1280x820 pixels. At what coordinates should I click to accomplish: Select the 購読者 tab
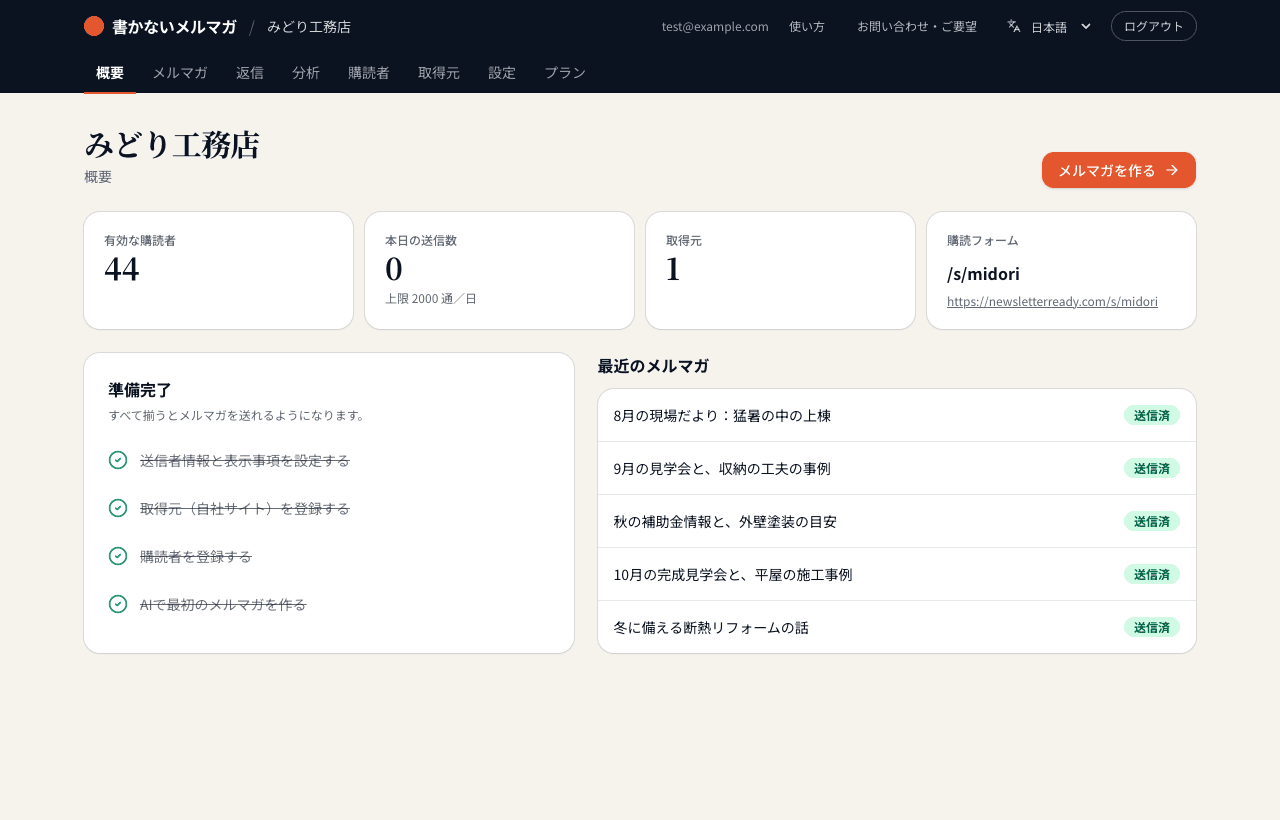369,73
